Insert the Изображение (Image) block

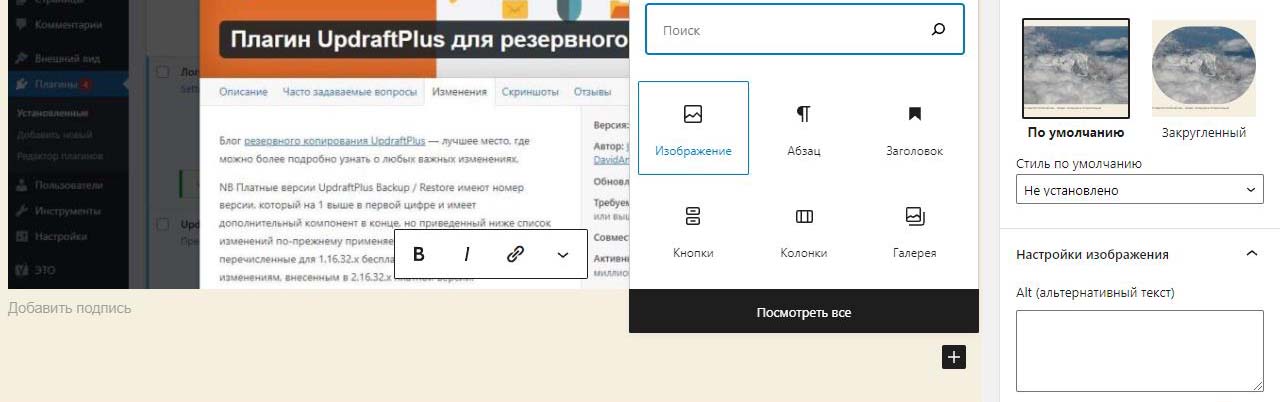tap(693, 128)
